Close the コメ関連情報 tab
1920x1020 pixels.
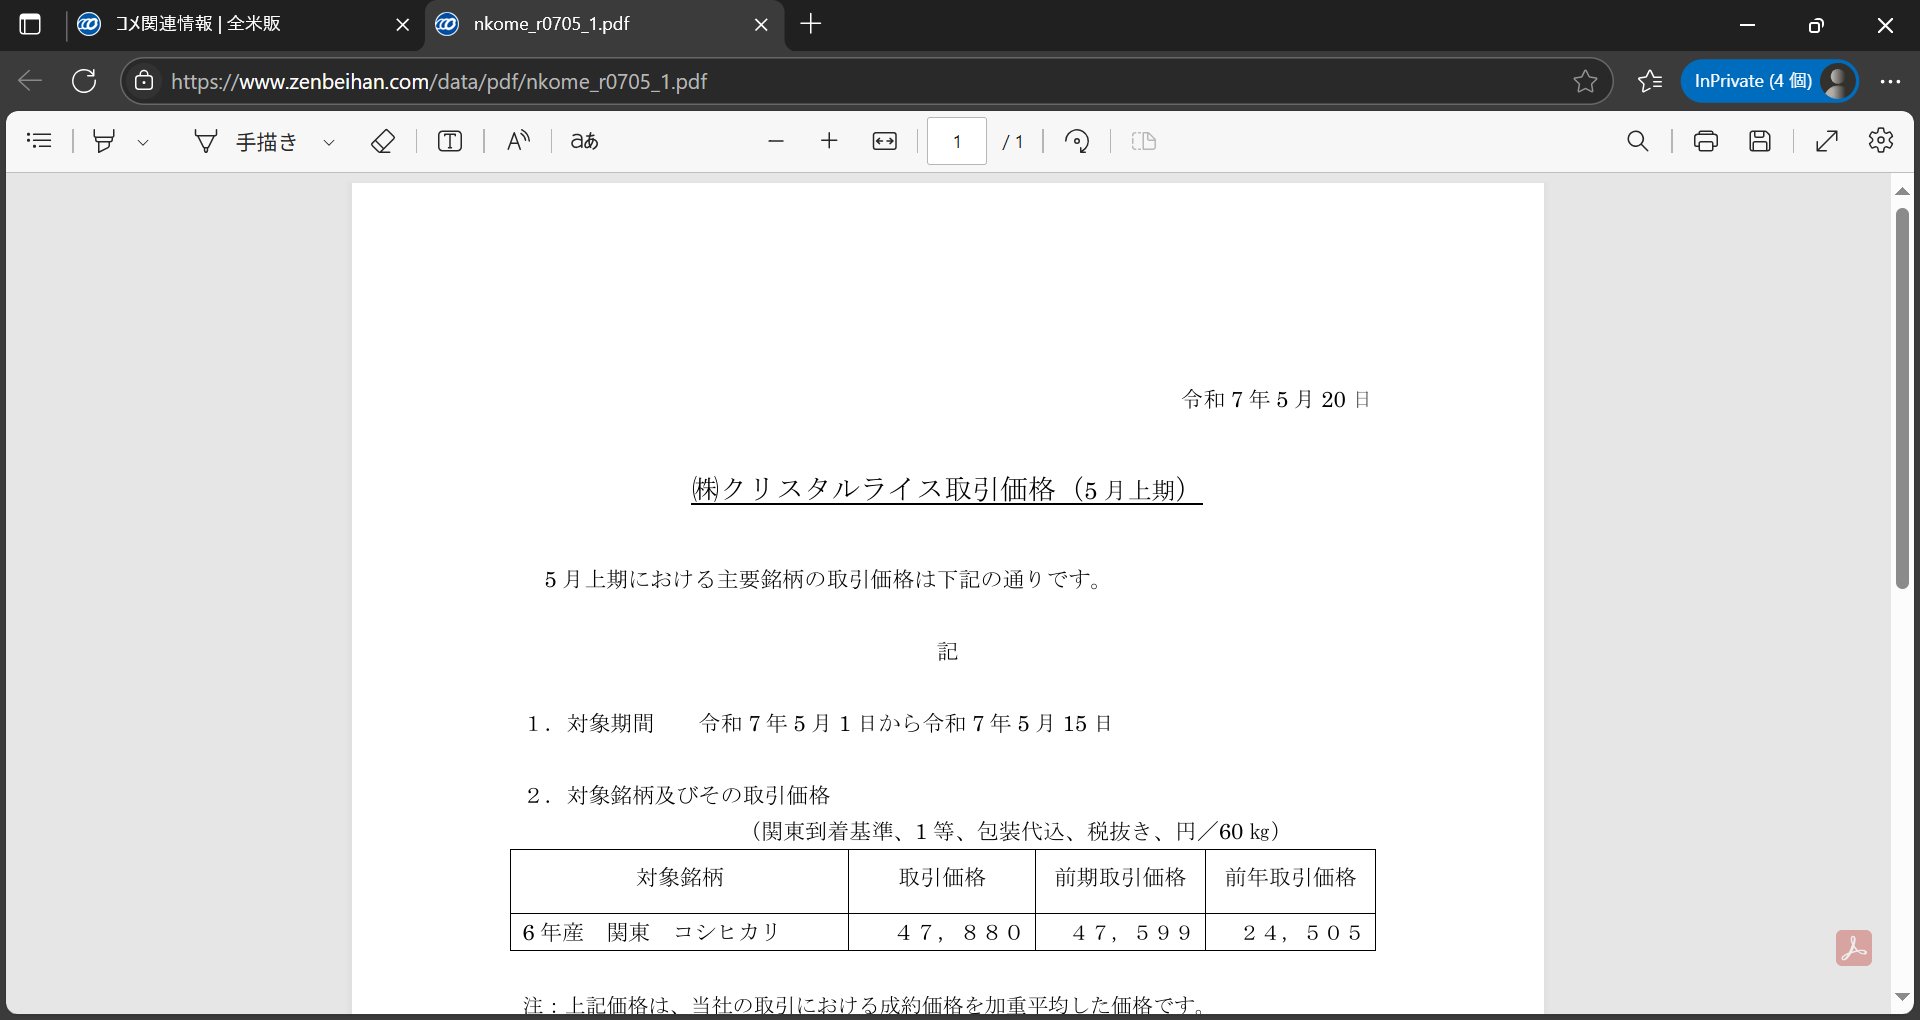(403, 25)
